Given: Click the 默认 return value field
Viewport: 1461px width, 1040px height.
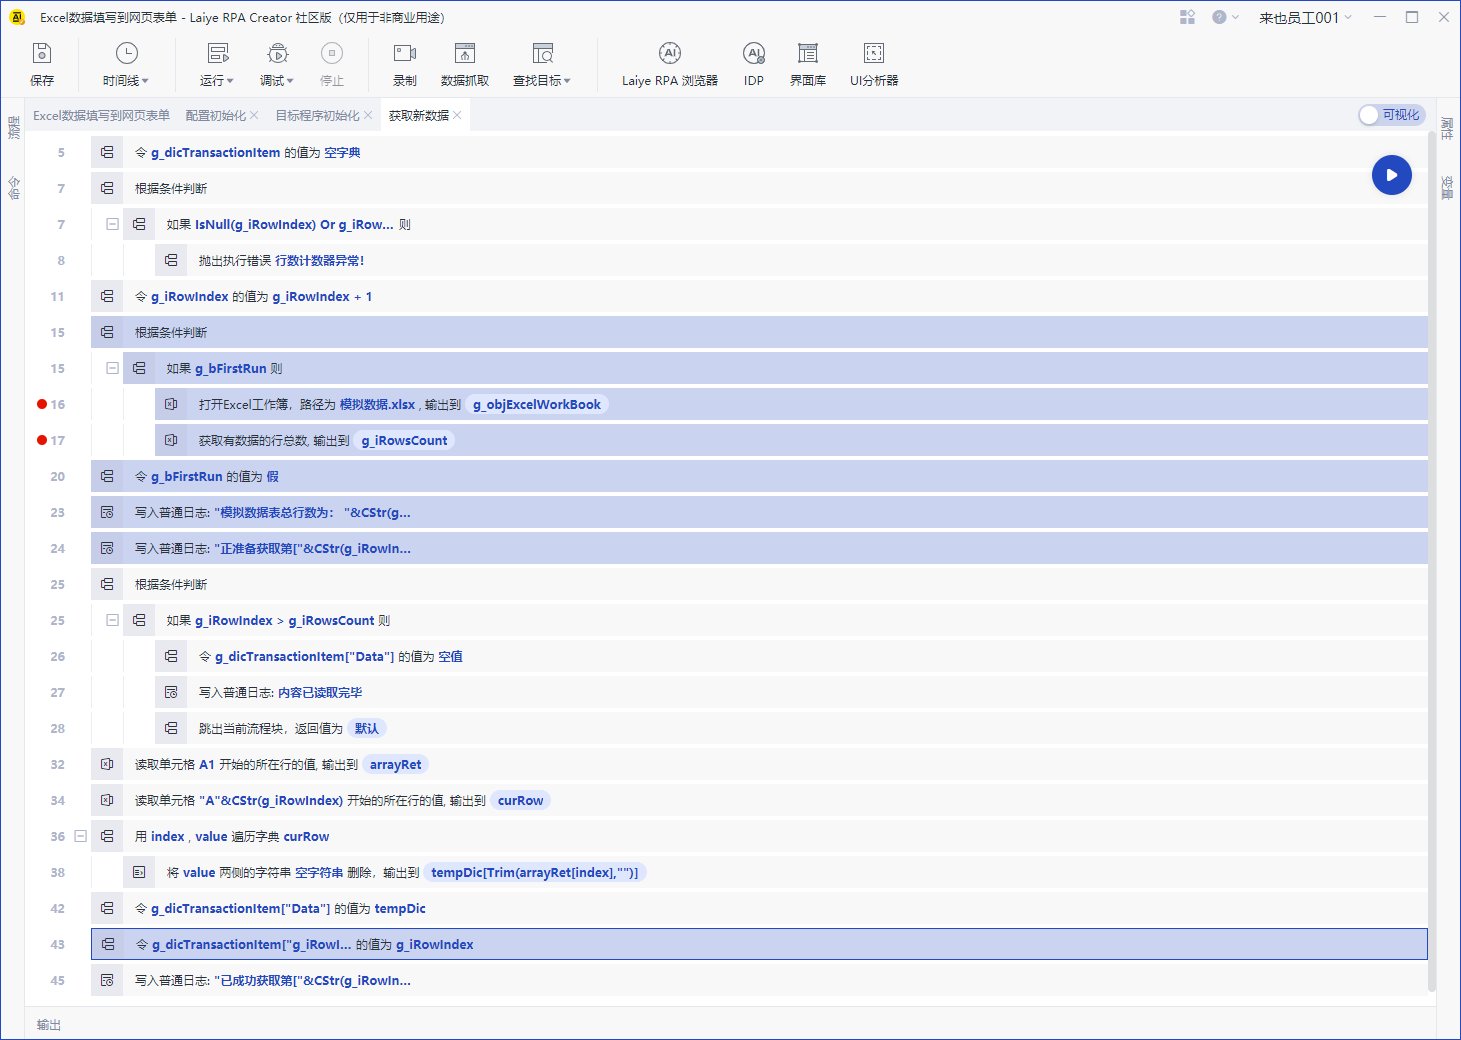Looking at the screenshot, I should (367, 728).
